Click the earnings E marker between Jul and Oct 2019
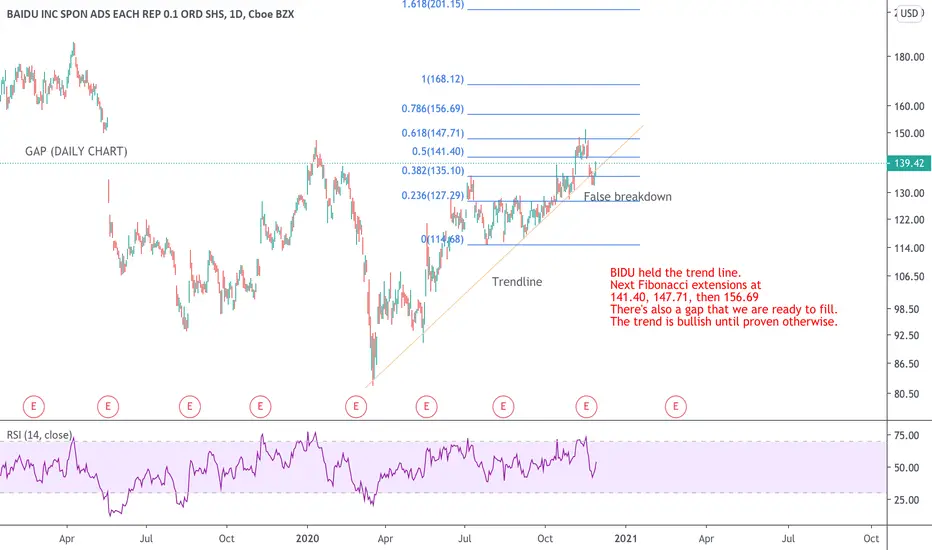932x550 pixels. [x=190, y=407]
